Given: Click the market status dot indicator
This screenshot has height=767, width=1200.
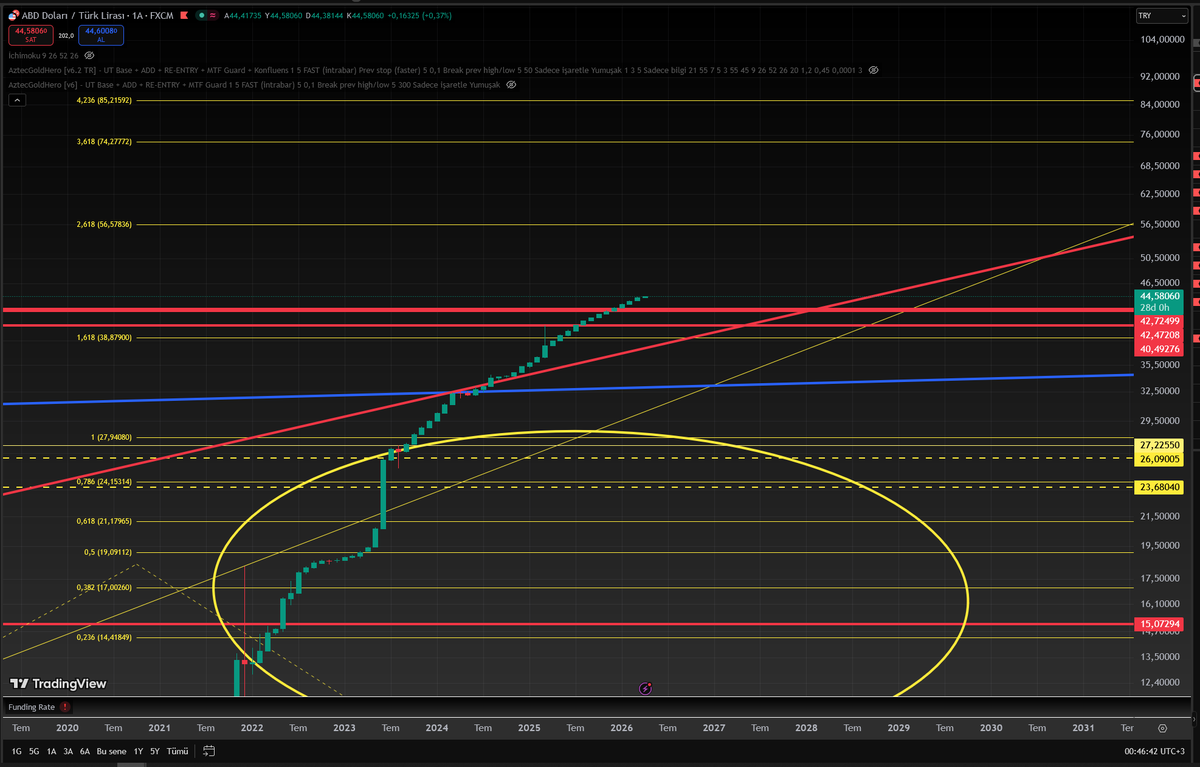Looking at the screenshot, I should (202, 16).
